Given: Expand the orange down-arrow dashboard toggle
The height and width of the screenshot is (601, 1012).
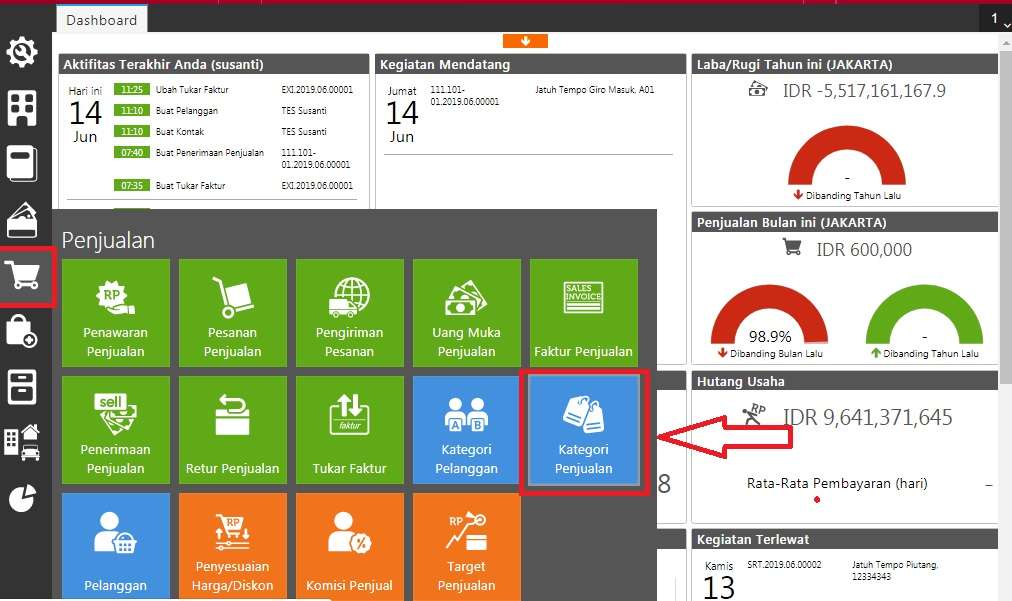Looking at the screenshot, I should 525,41.
